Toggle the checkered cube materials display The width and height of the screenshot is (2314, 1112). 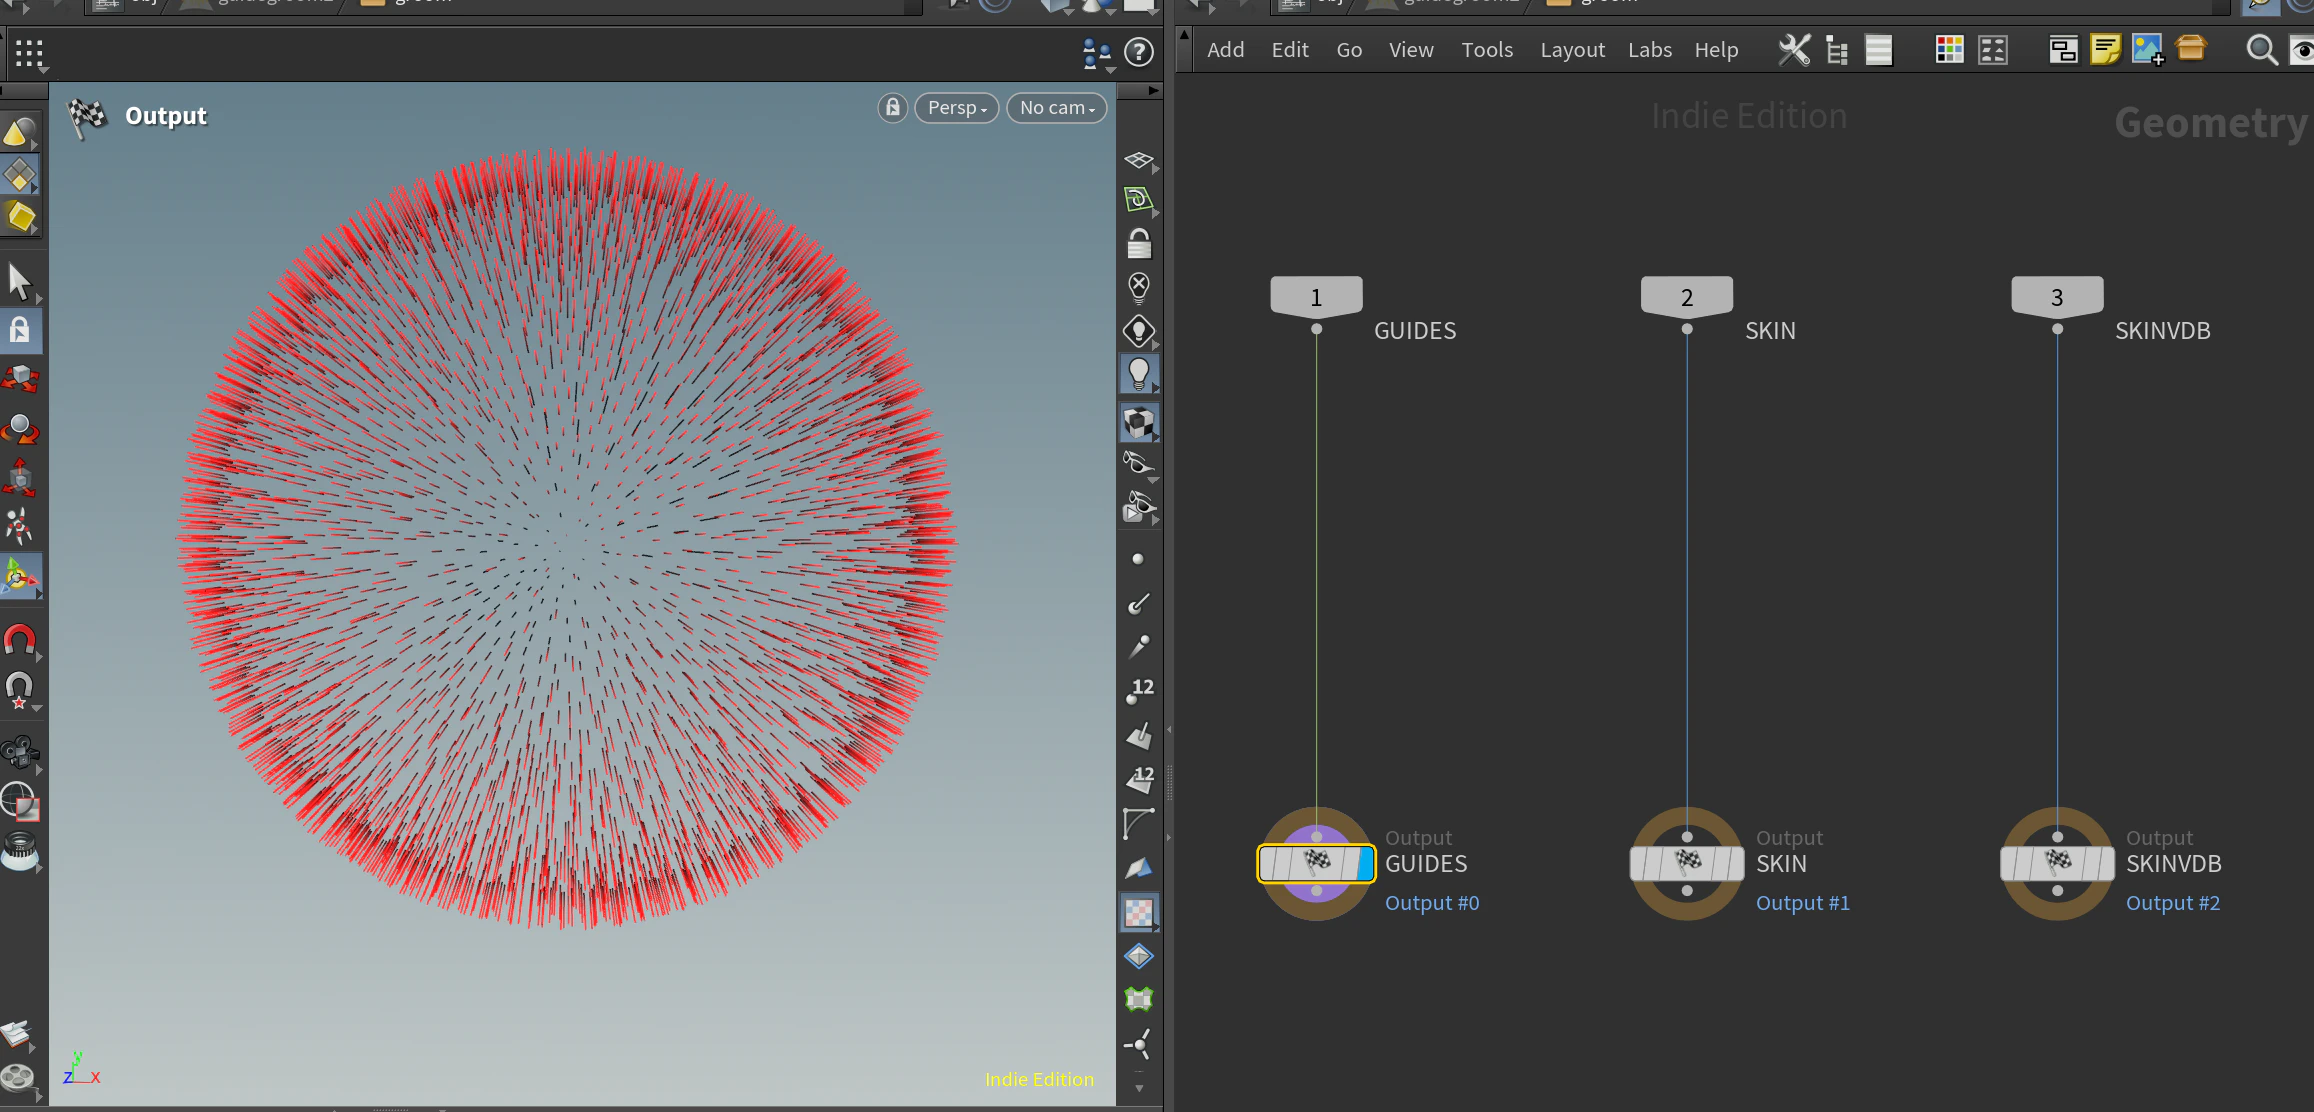click(x=1139, y=423)
